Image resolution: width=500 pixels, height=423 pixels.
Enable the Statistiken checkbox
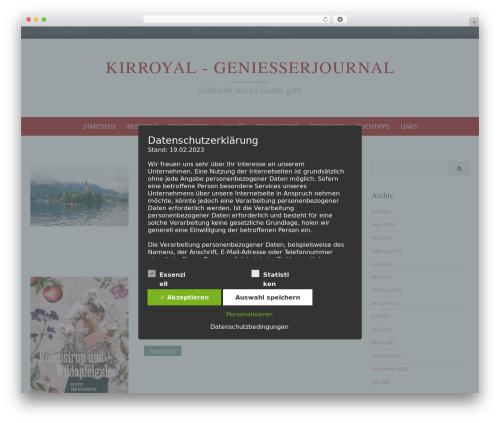(x=255, y=274)
